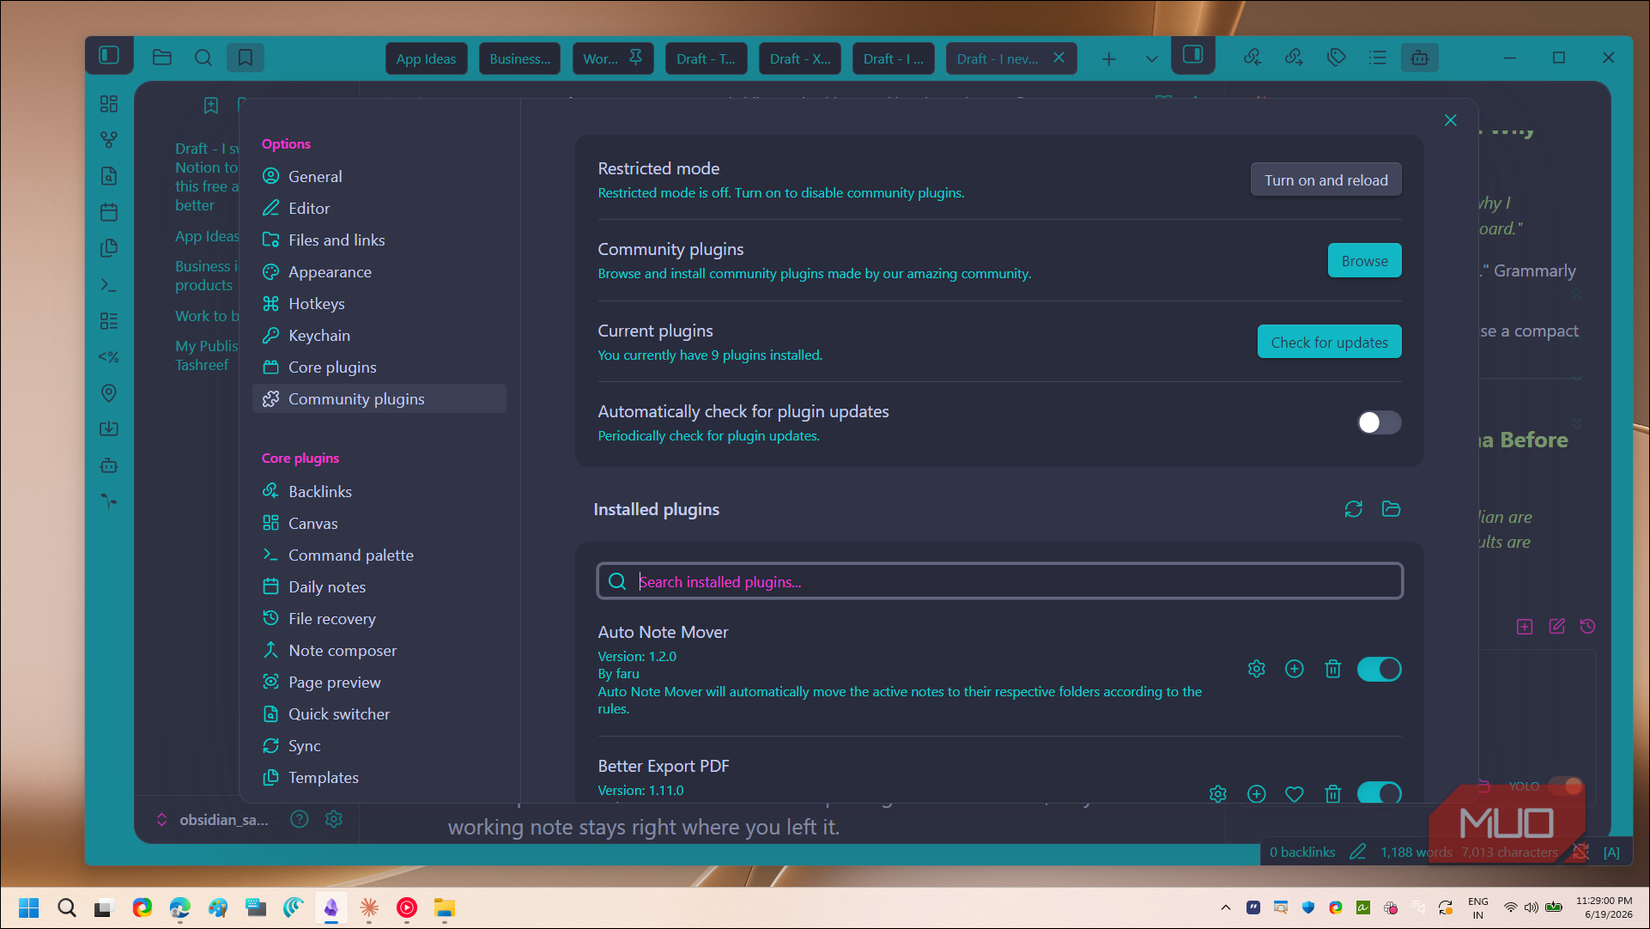Disable the Auto Note Mover plugin
This screenshot has height=929, width=1650.
click(1379, 669)
